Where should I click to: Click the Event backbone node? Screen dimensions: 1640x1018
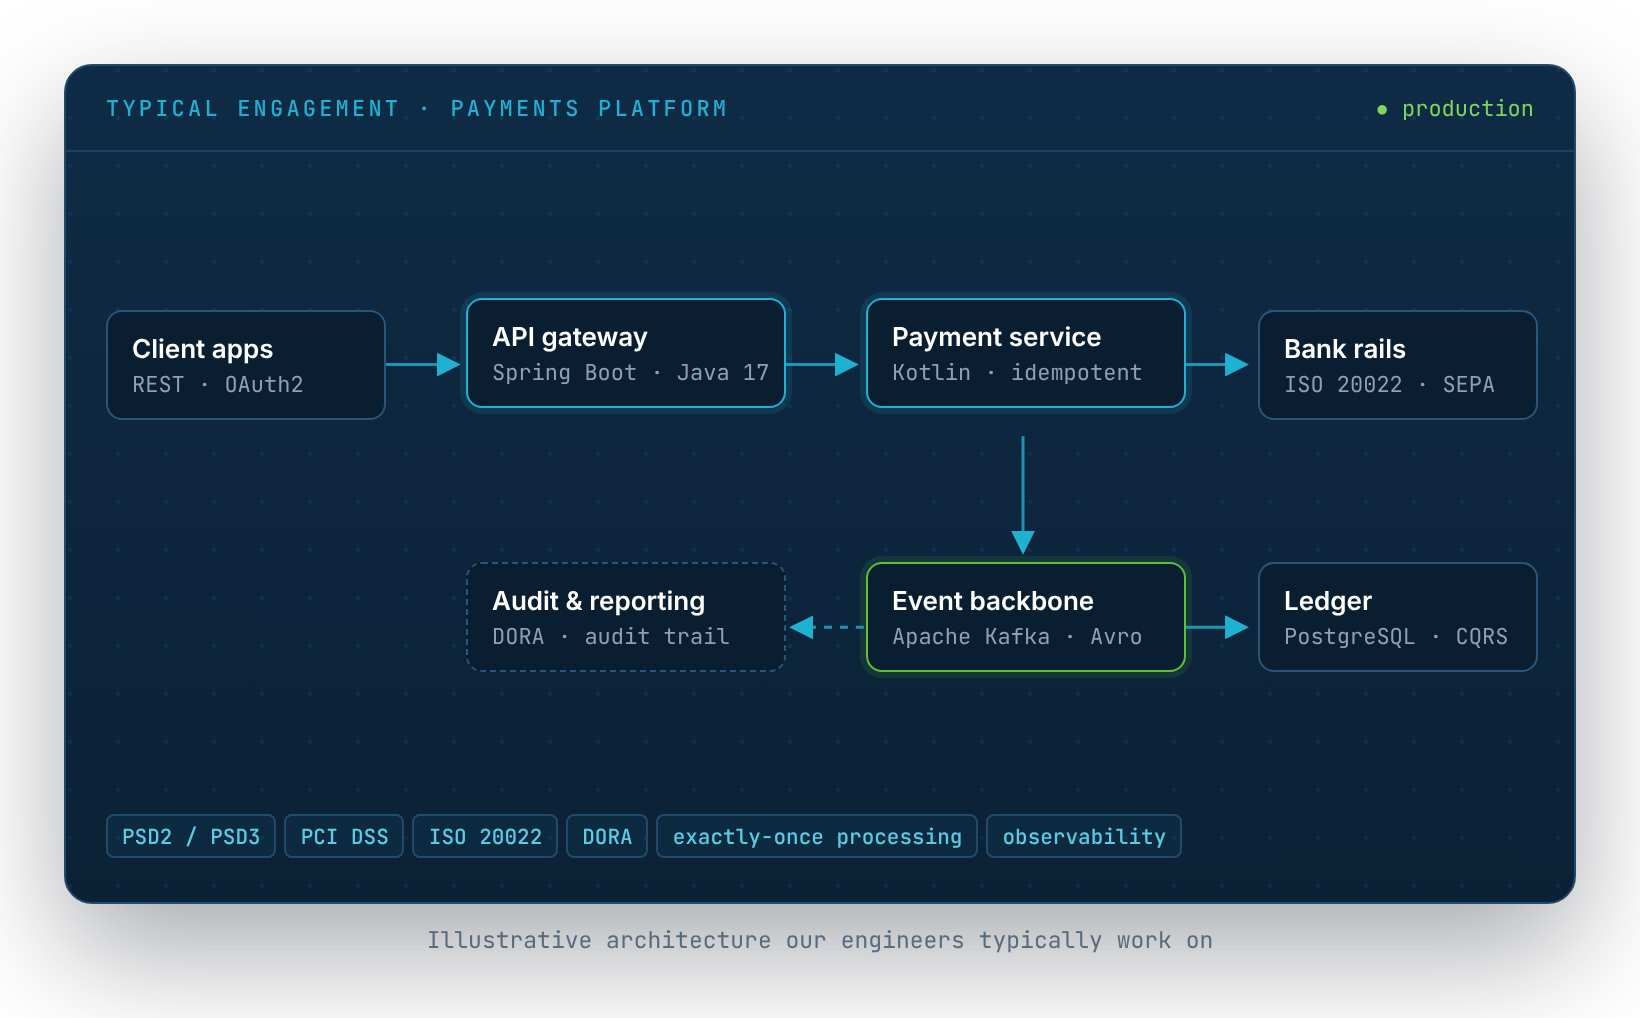(1026, 617)
